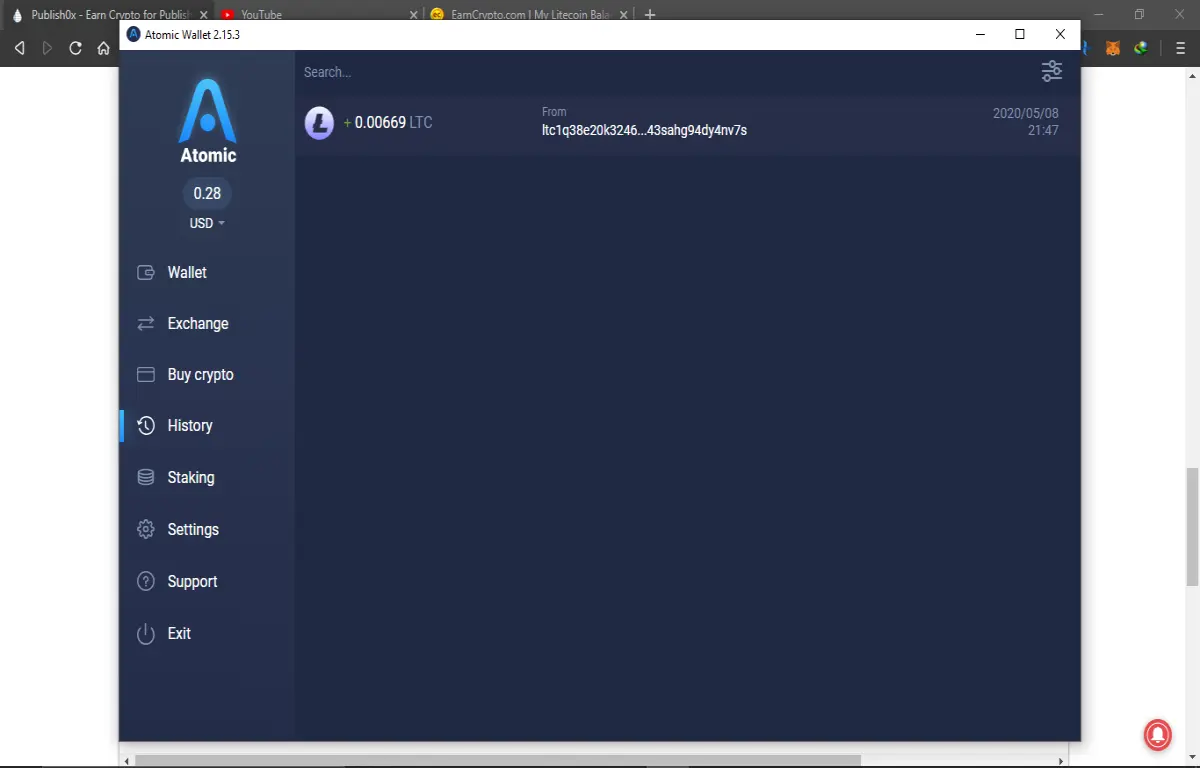
Task: Click the 0.28 balance badge
Action: click(x=207, y=193)
